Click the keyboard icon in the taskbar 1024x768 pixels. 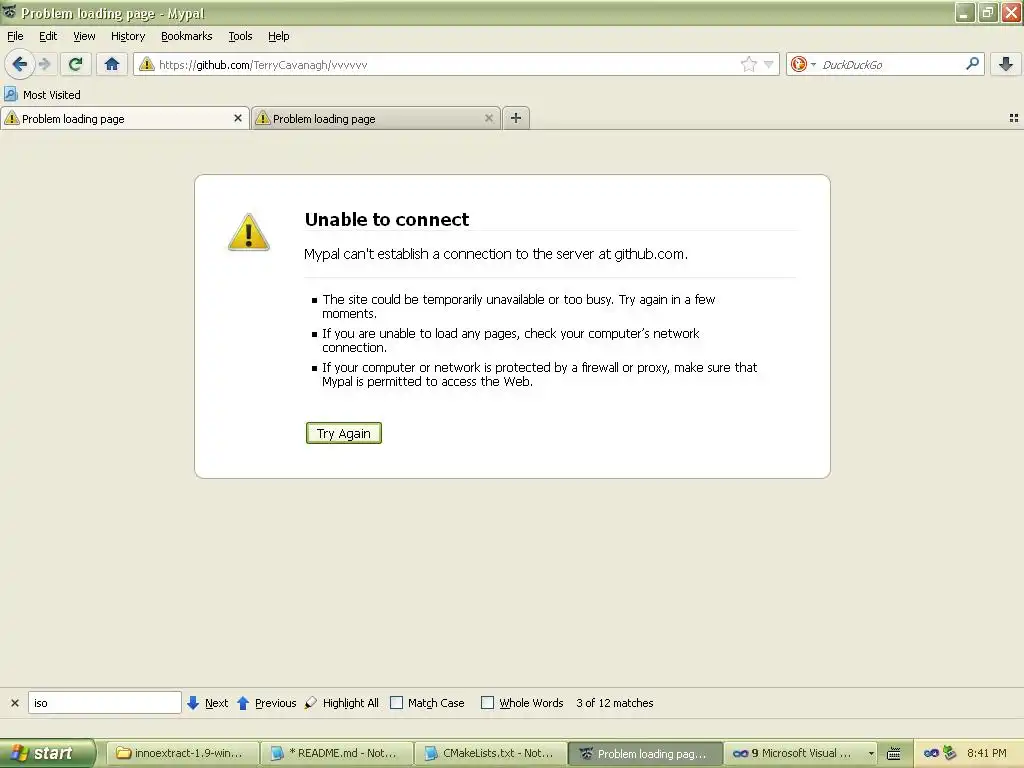coord(893,754)
